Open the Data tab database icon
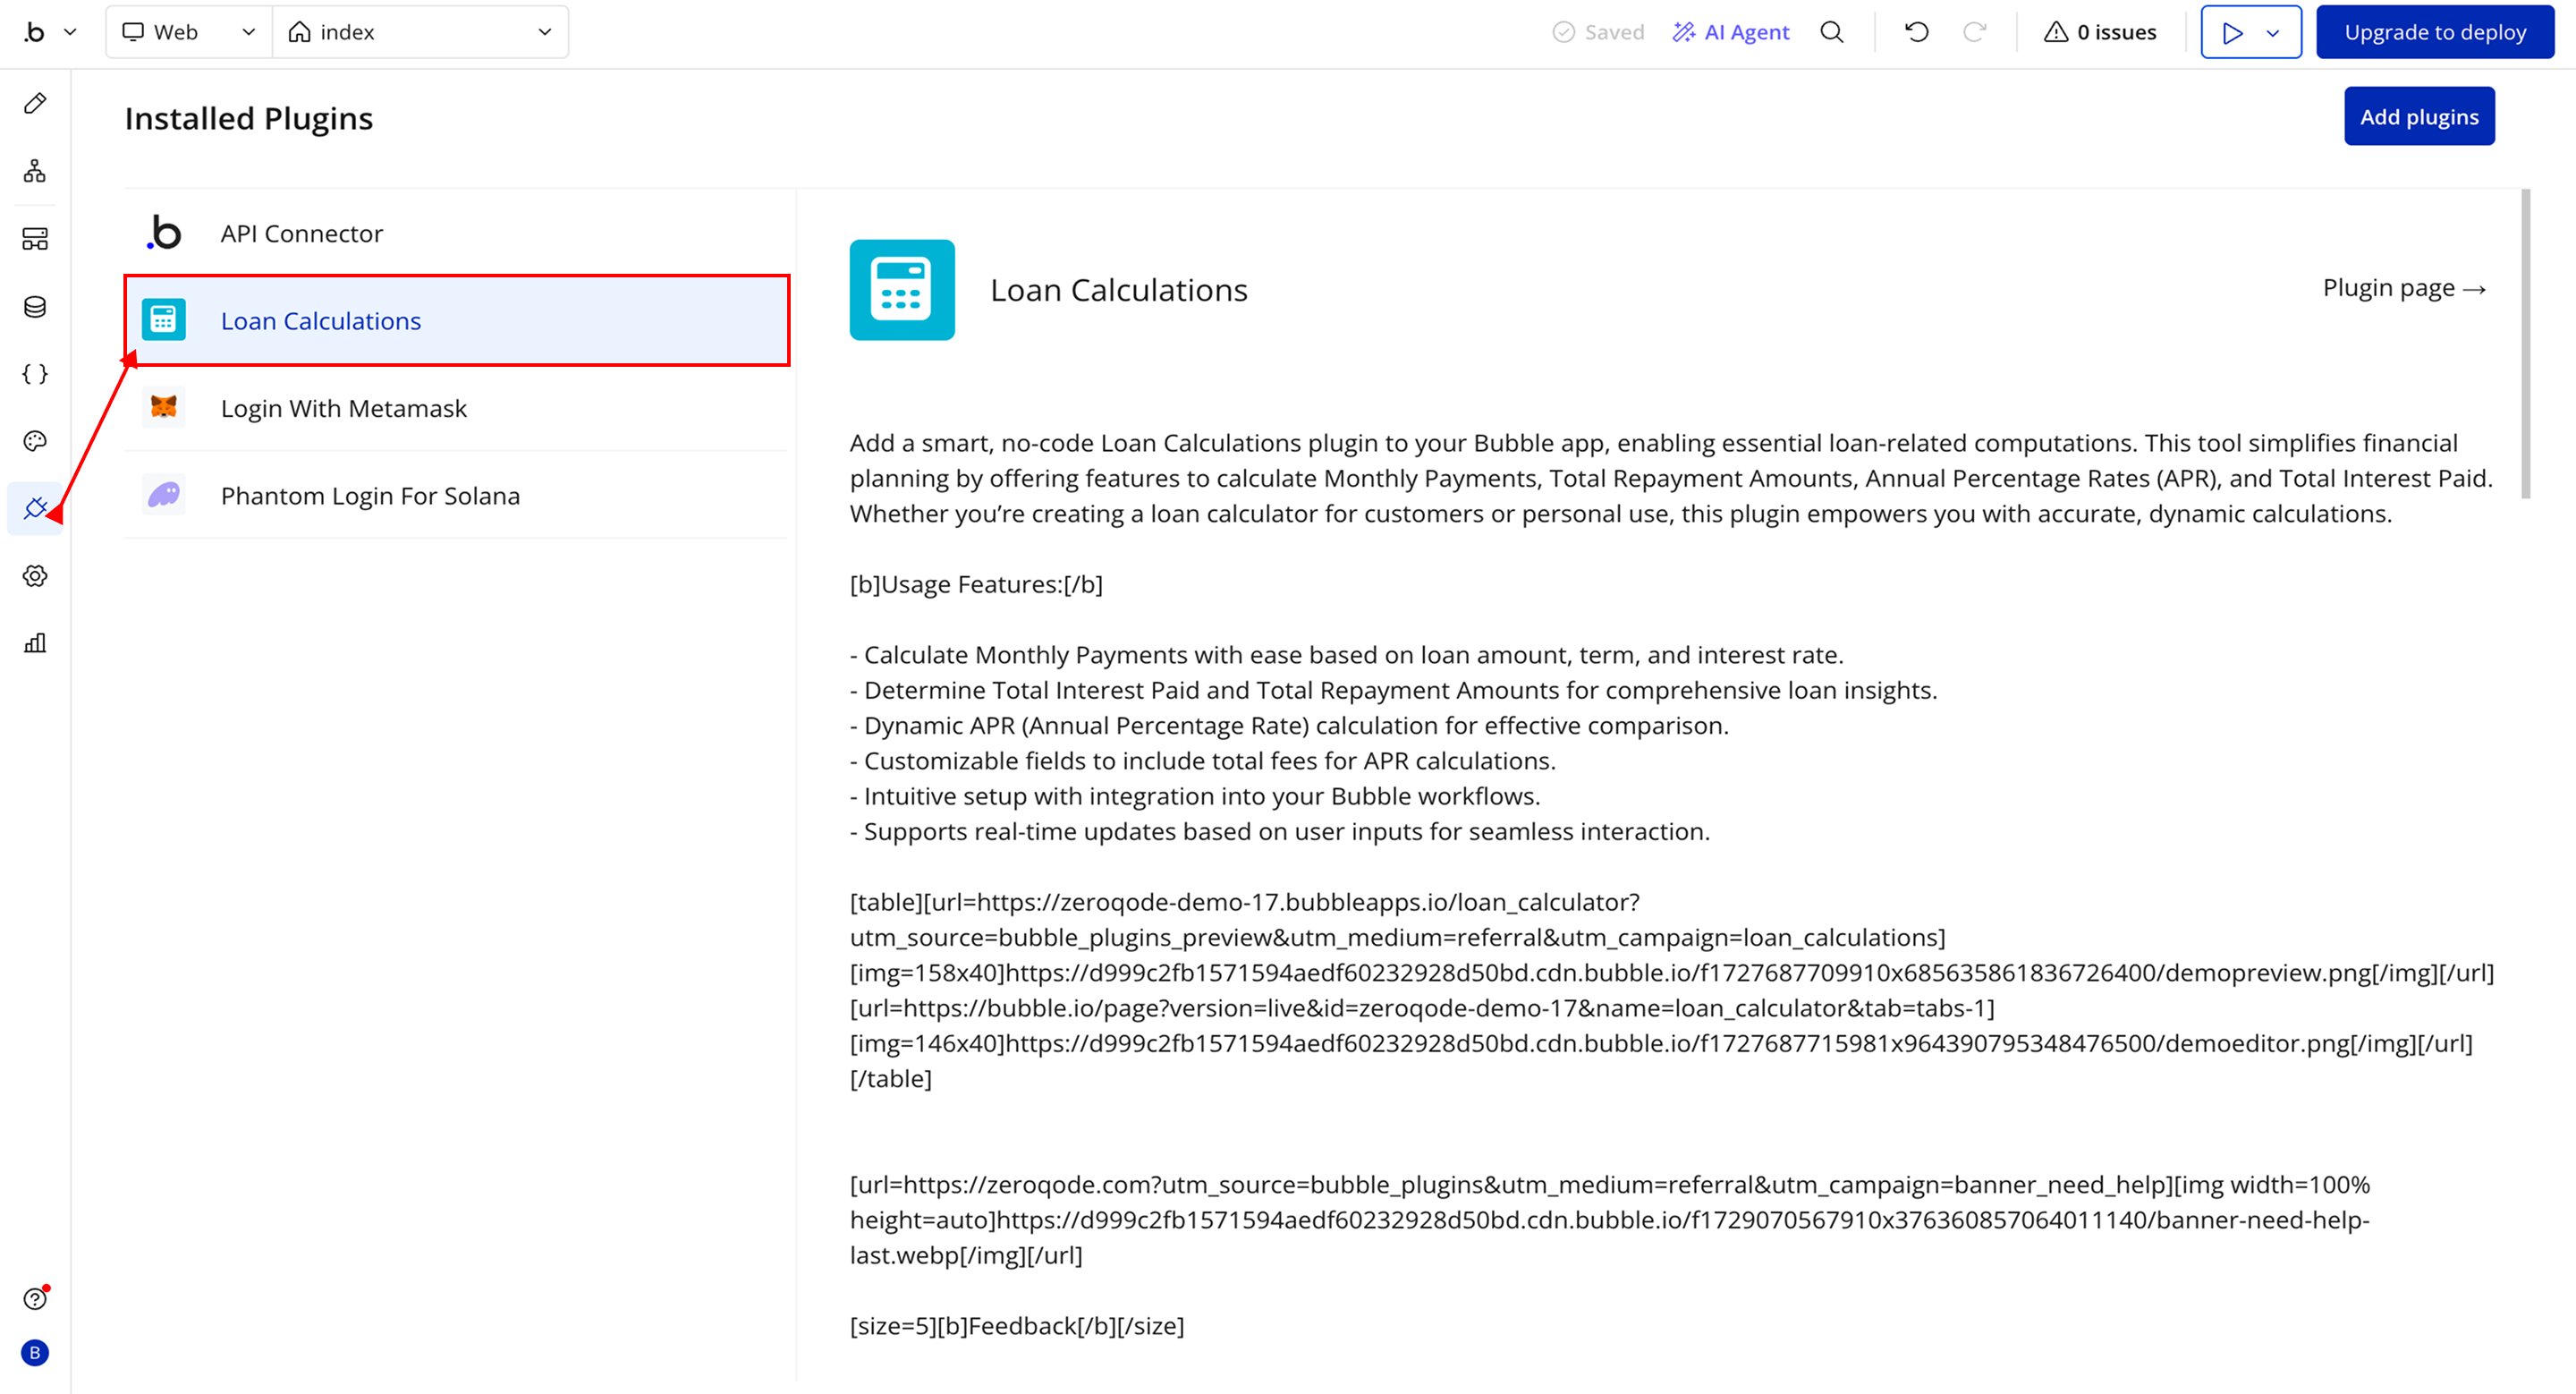The image size is (2576, 1394). click(x=35, y=307)
